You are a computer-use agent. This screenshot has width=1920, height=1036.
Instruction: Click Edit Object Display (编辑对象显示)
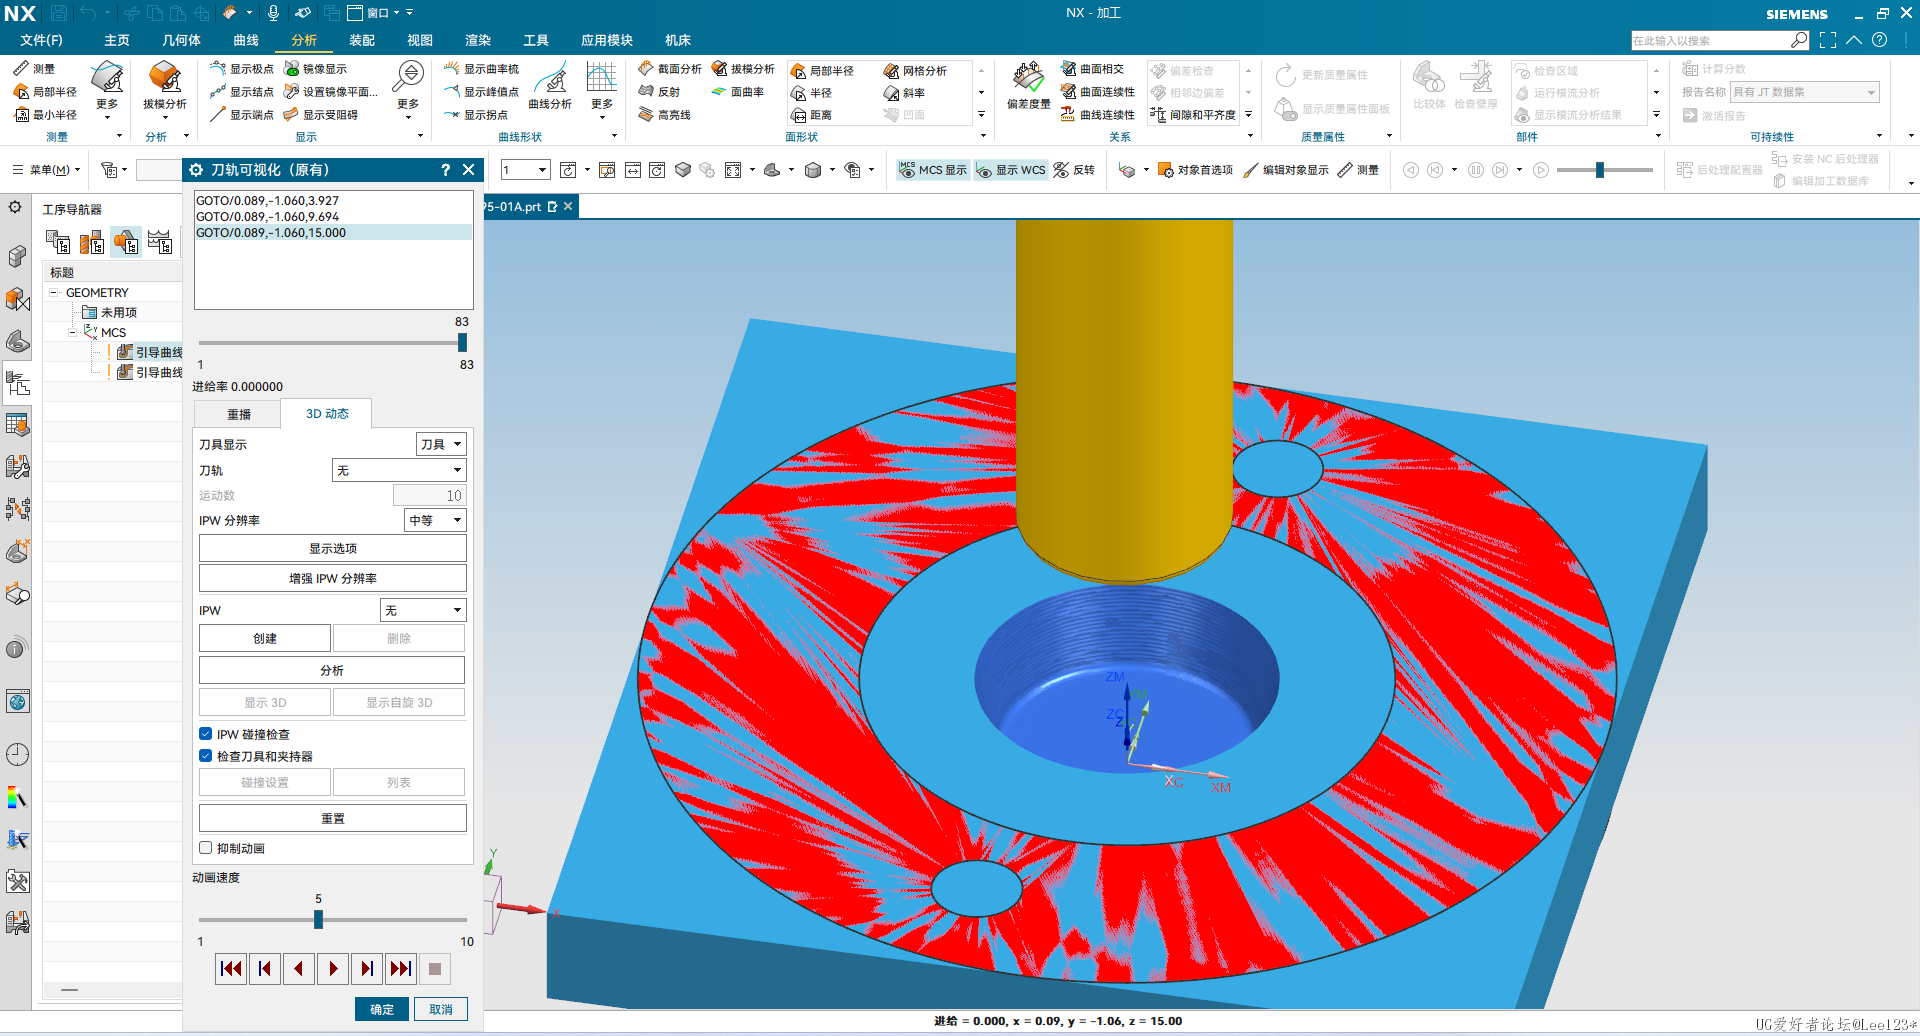pos(1286,170)
